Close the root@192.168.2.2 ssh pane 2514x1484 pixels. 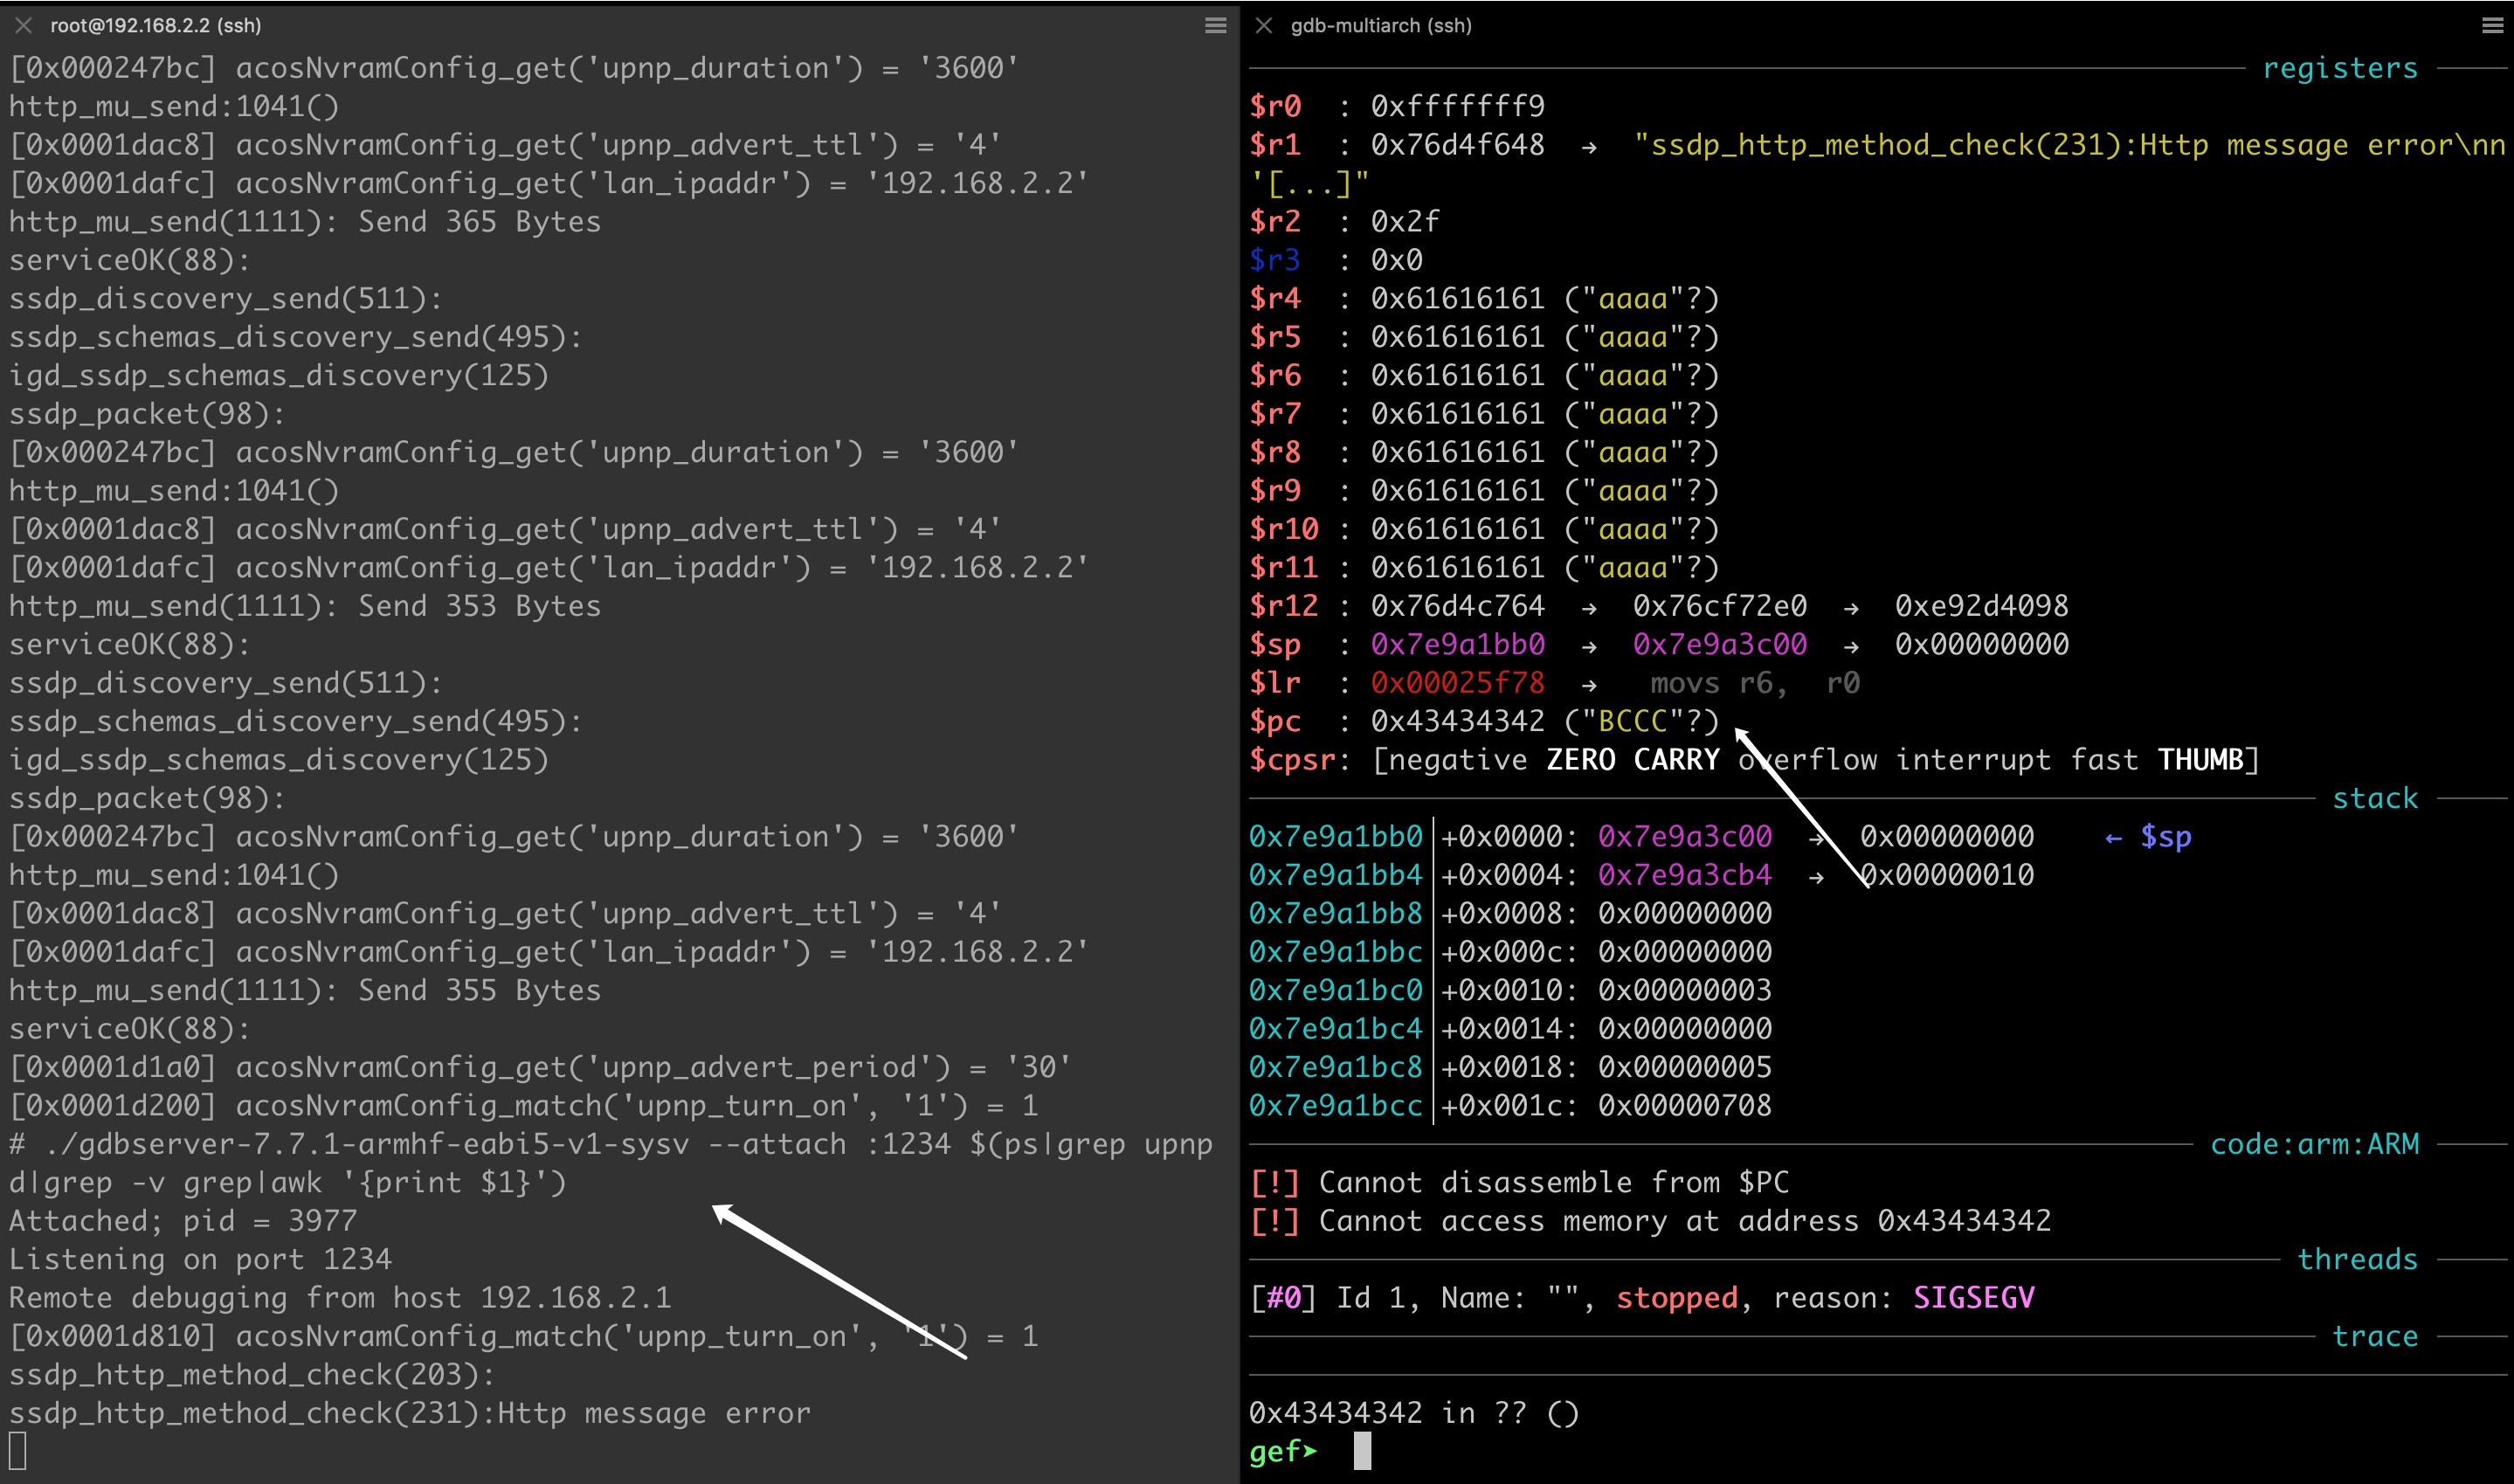(23, 25)
